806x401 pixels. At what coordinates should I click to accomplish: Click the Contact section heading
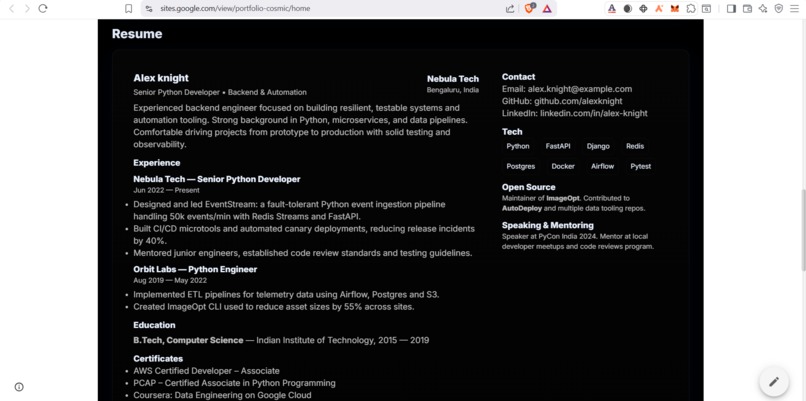coord(519,77)
